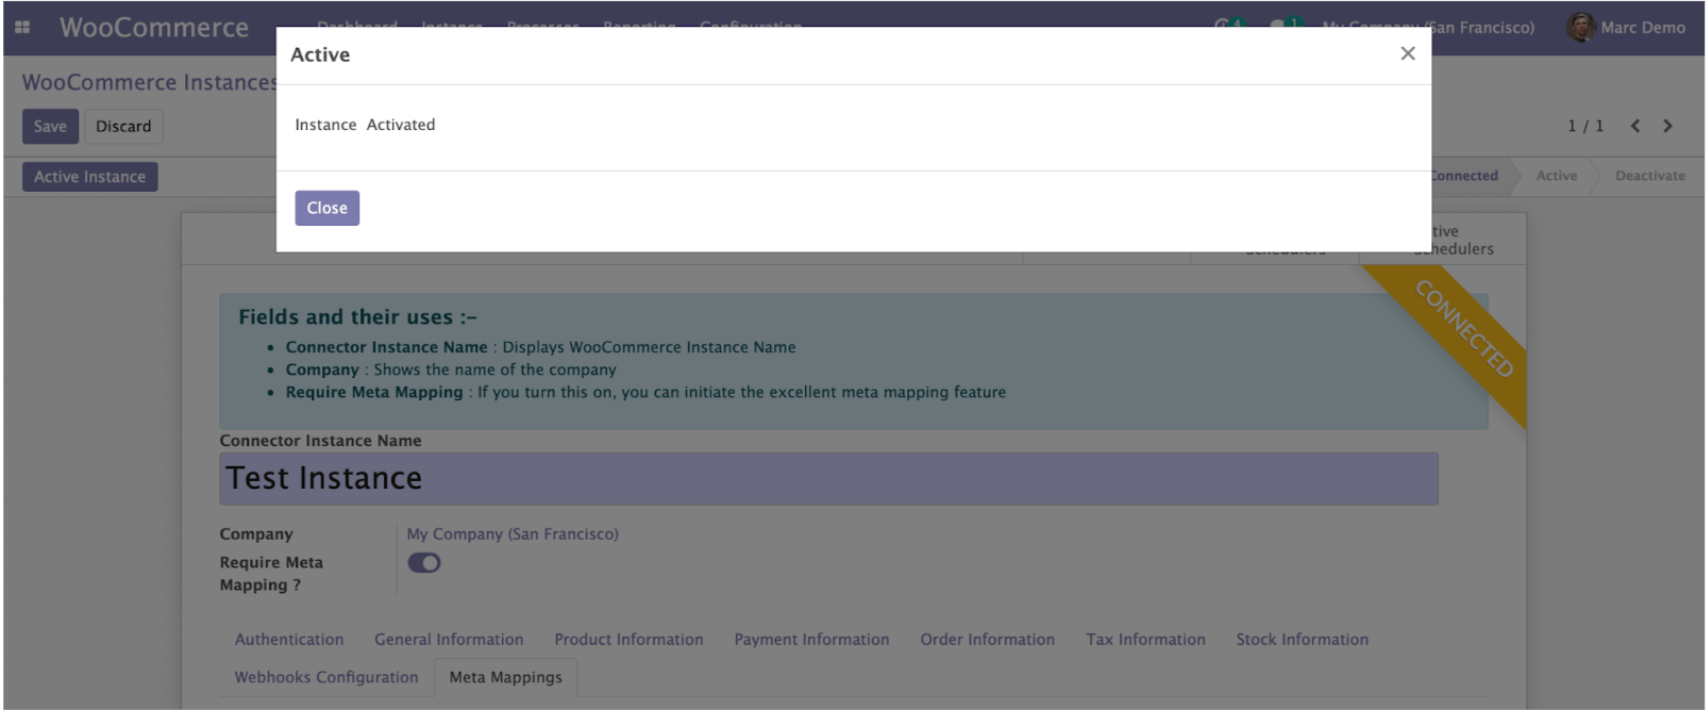
Task: Open the San Francisco company switcher
Action: click(x=1480, y=28)
